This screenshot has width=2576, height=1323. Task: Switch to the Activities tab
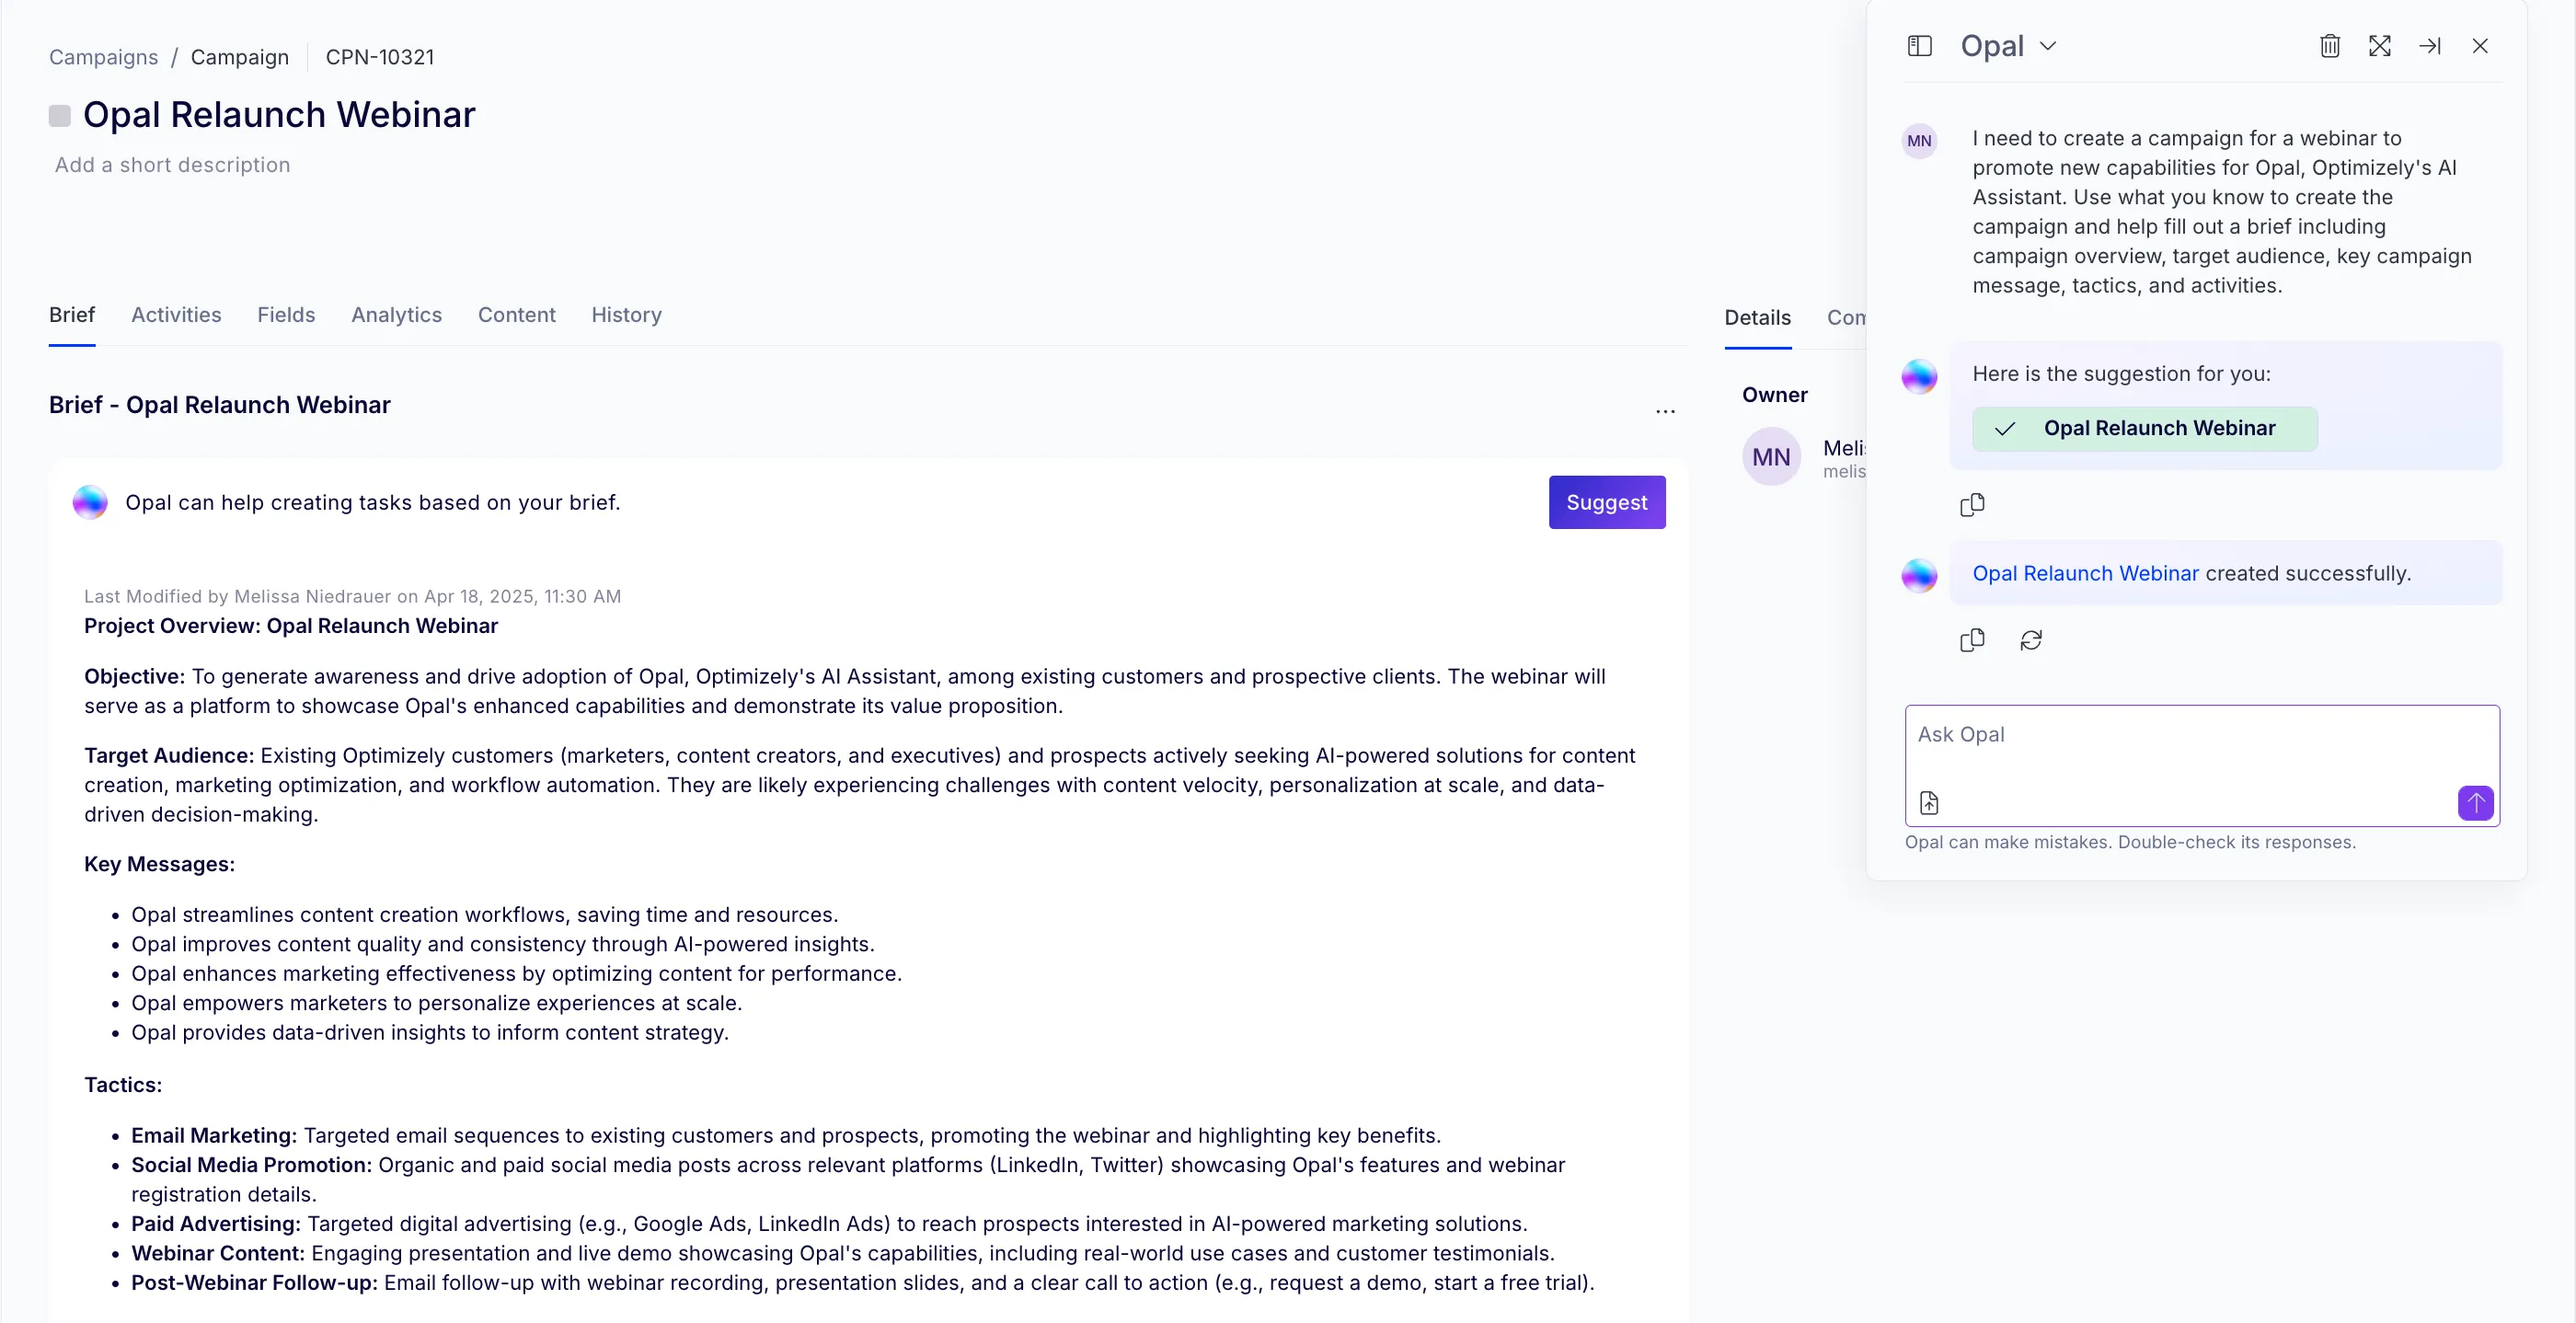(x=176, y=315)
